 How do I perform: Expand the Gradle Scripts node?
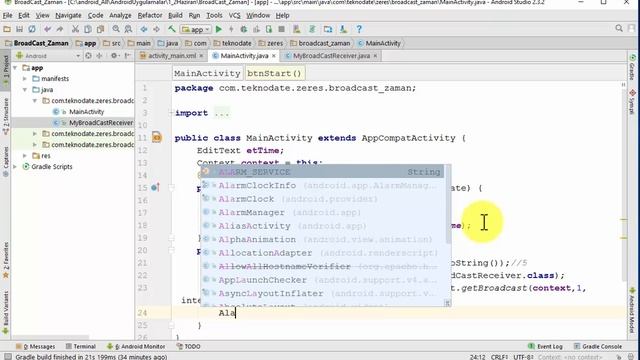pos(16,167)
